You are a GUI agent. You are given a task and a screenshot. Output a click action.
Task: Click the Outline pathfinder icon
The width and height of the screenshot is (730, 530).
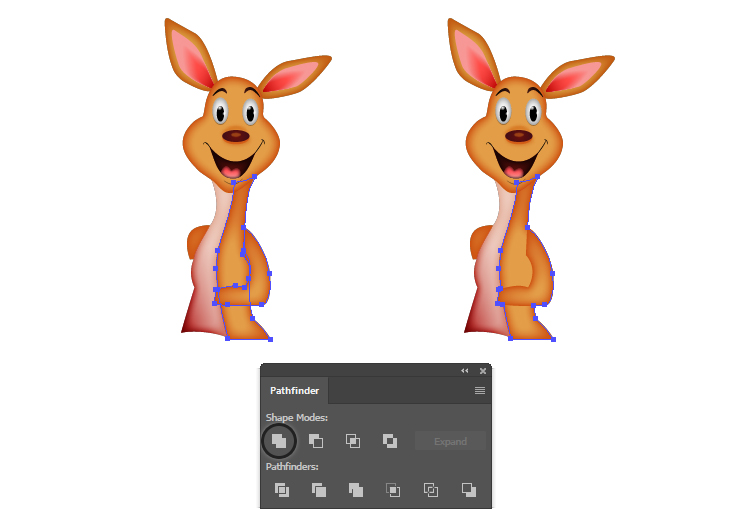[x=431, y=490]
